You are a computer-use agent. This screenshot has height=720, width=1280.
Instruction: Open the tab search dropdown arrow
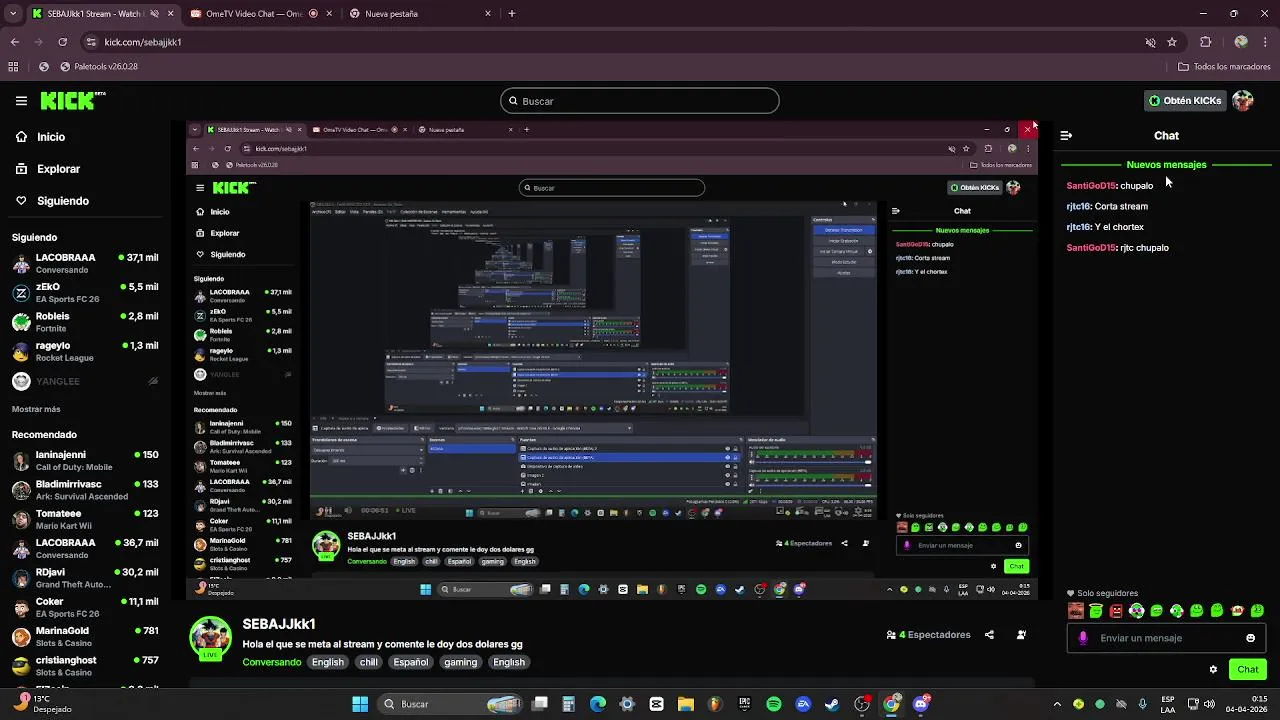point(13,14)
